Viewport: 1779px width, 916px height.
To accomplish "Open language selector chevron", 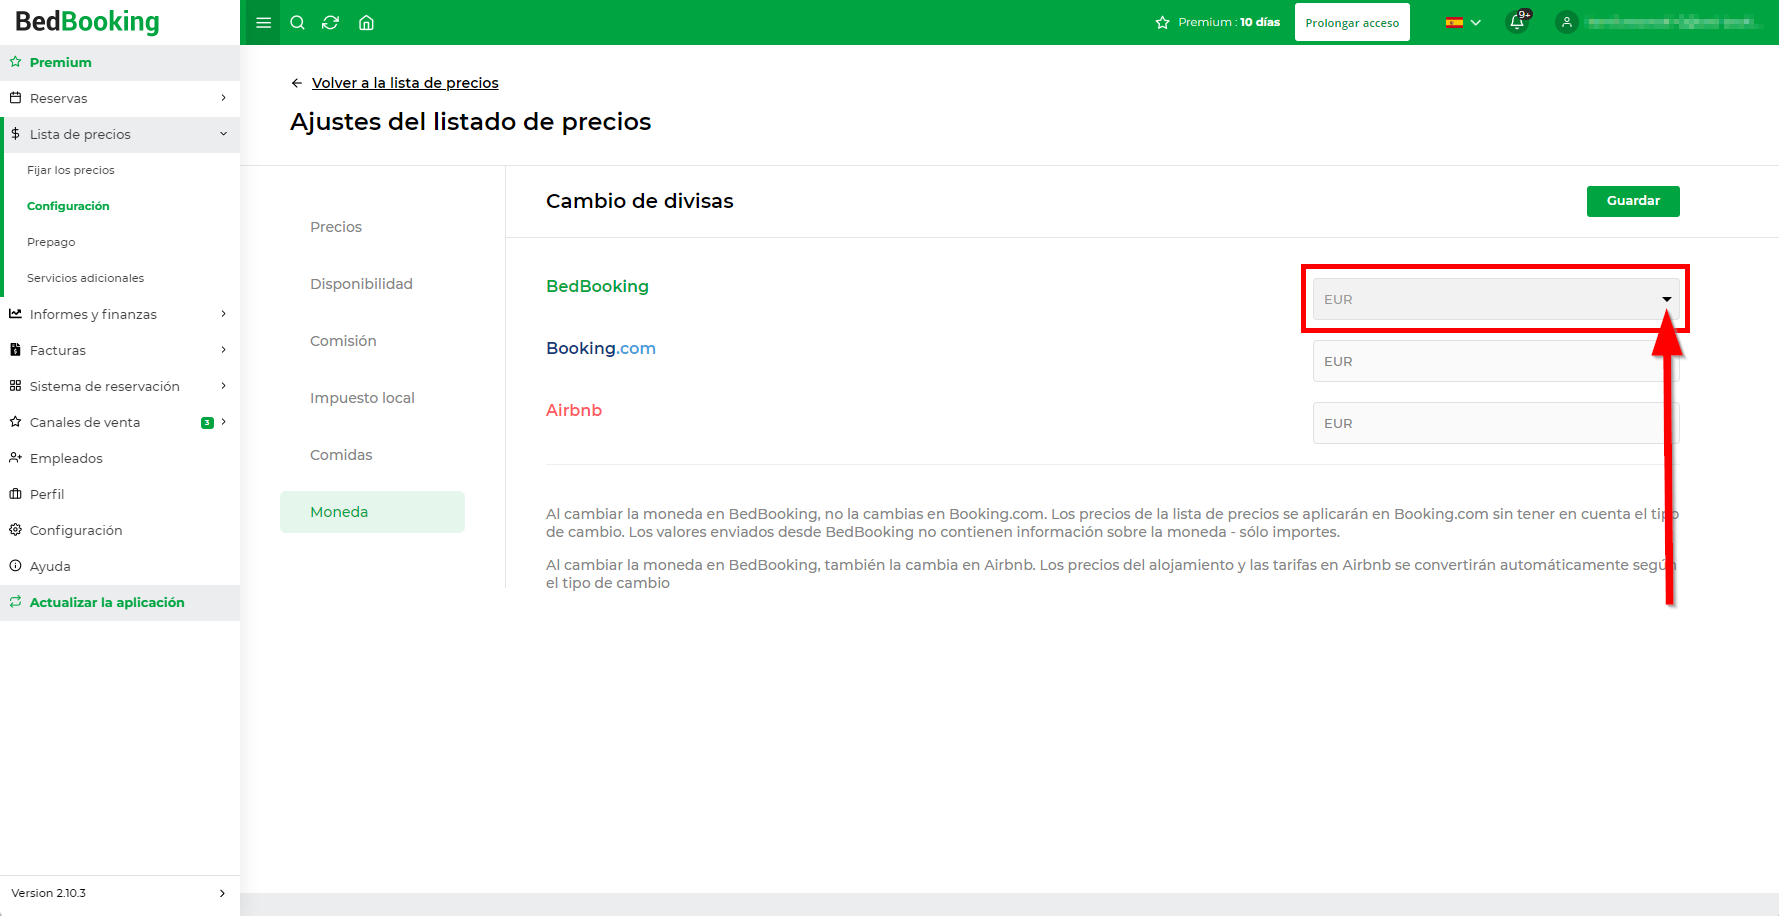I will [x=1476, y=23].
